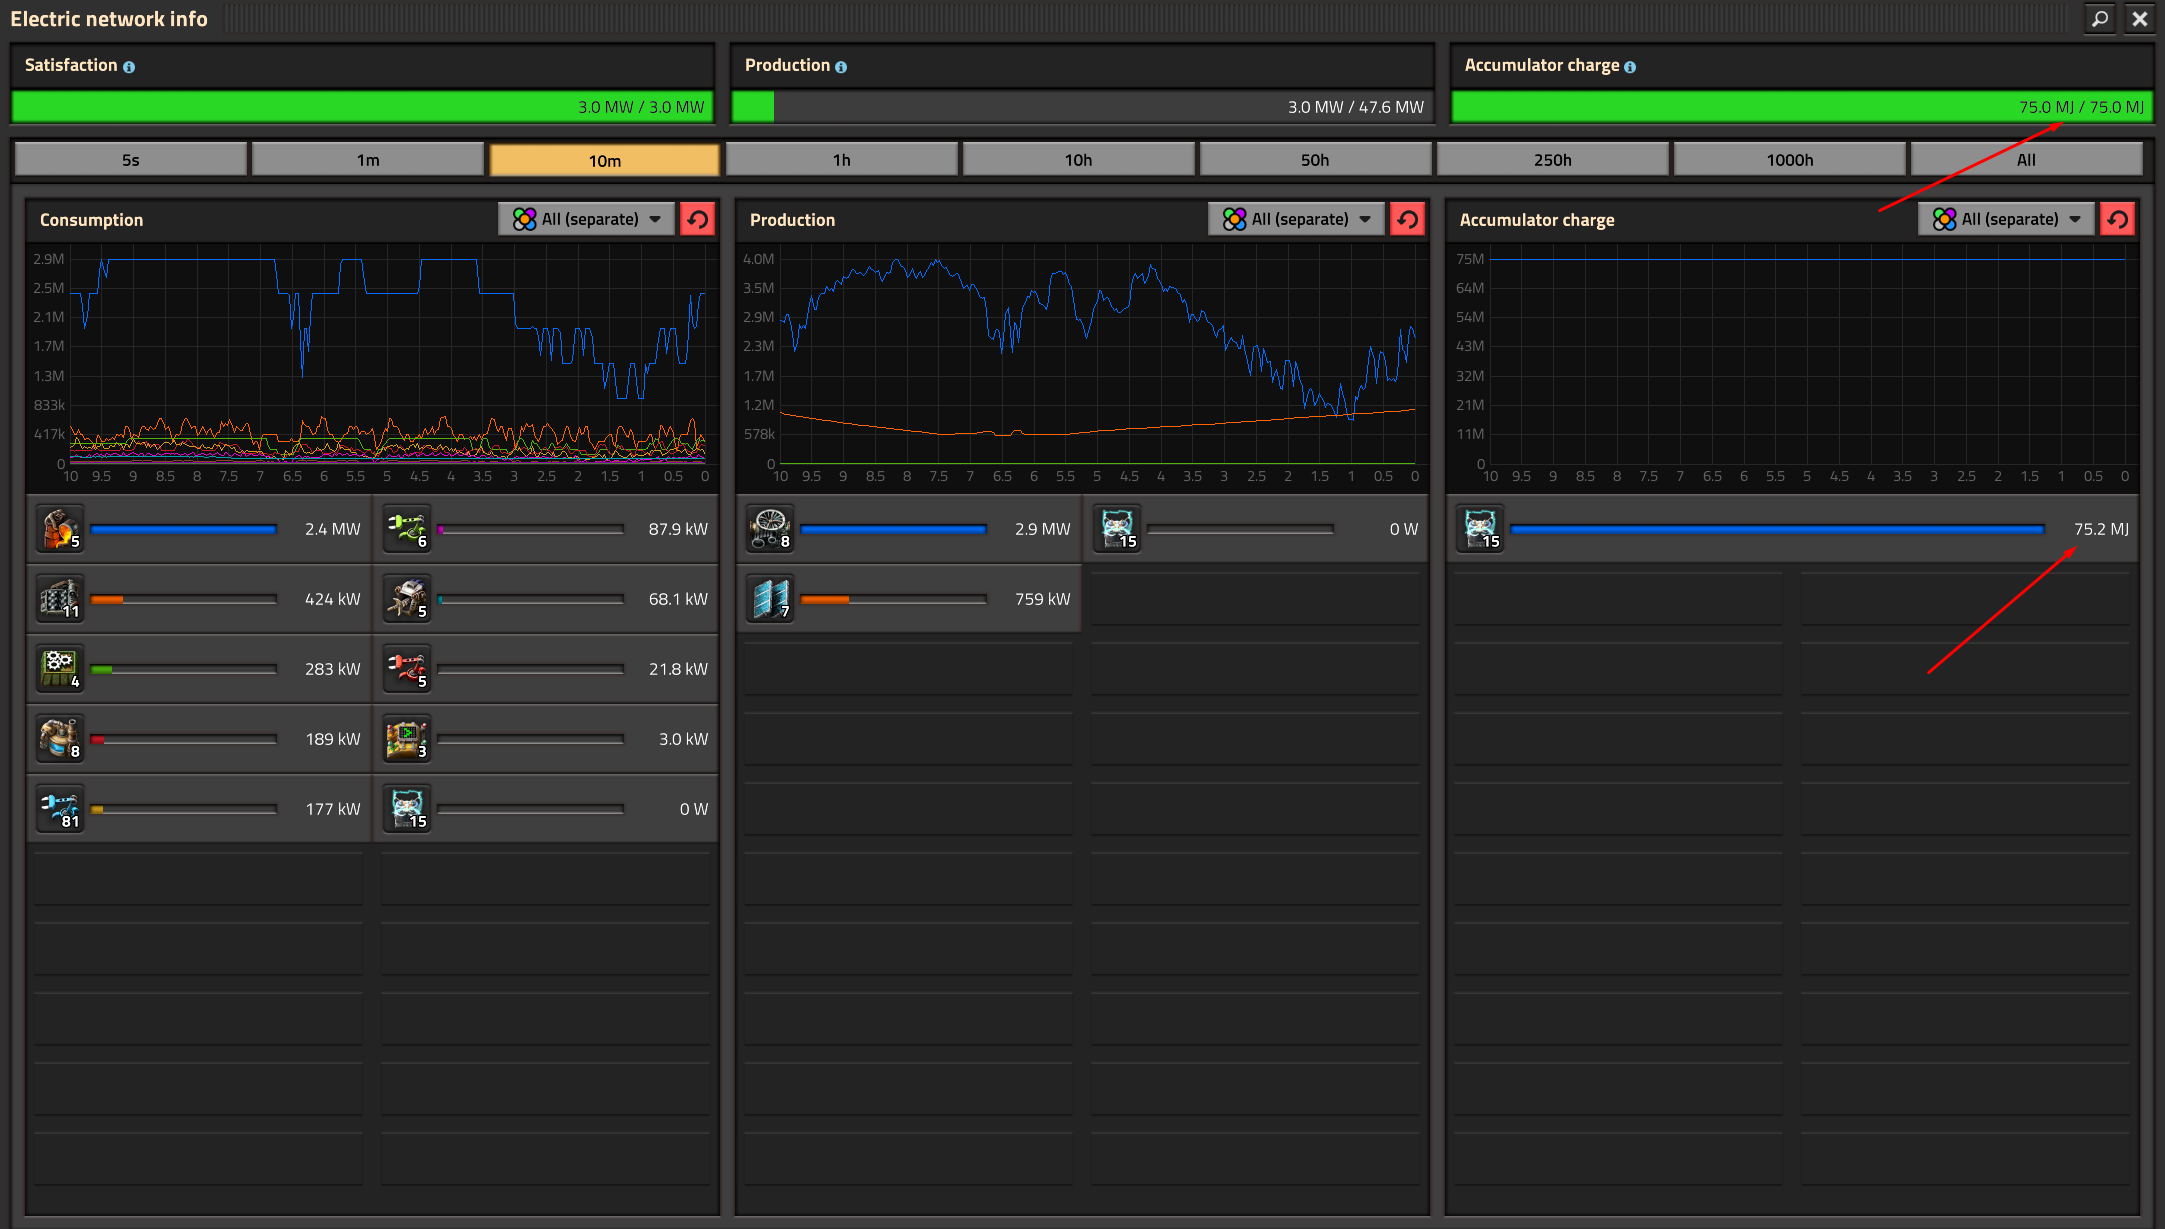This screenshot has height=1229, width=2165.
Task: Click the blue bar of the 2.4 MW consumer
Action: pos(184,529)
